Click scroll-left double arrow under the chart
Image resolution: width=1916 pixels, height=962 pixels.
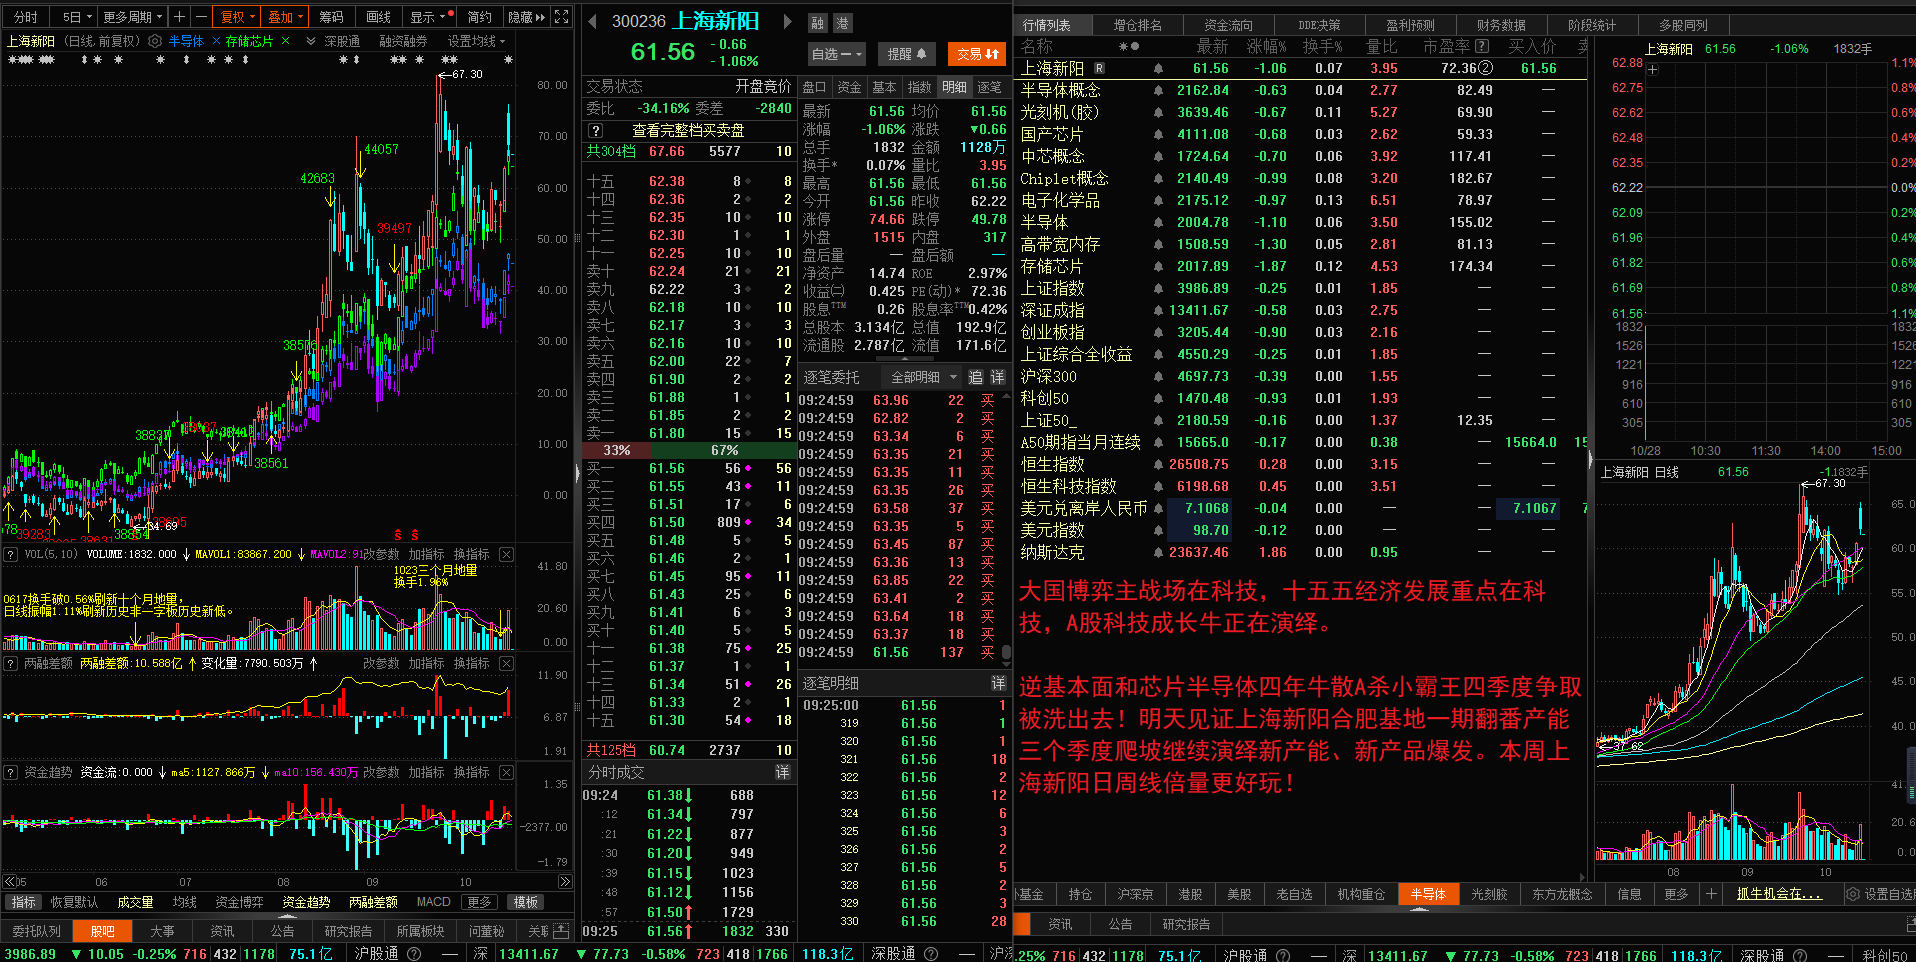coord(9,882)
